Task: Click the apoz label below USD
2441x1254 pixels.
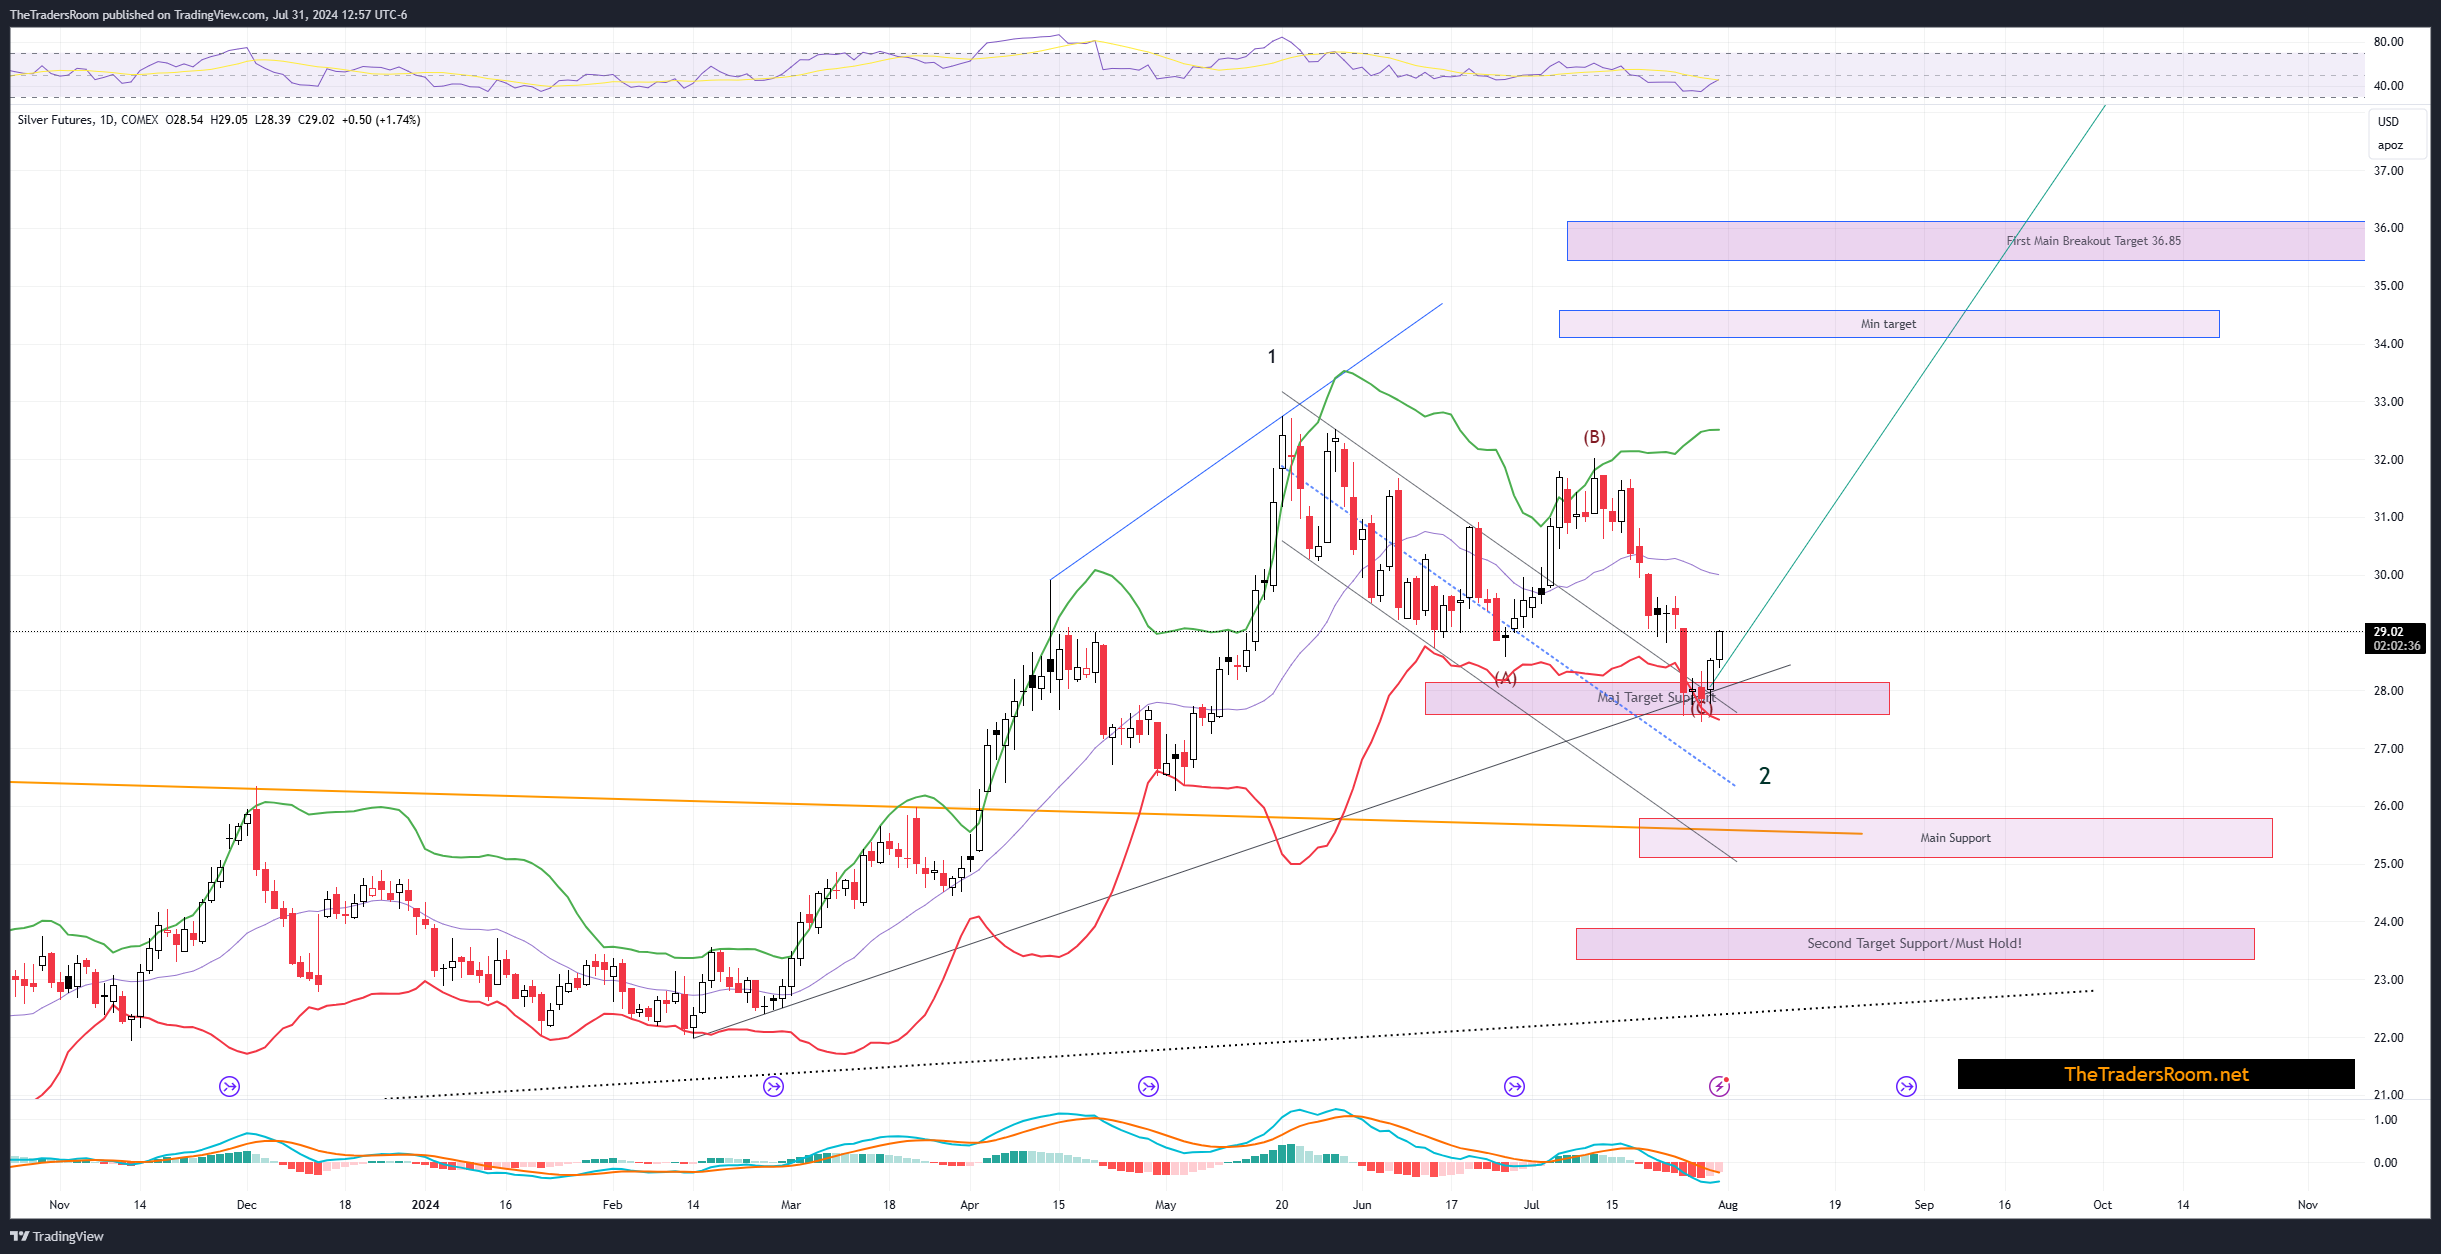Action: (x=2389, y=145)
